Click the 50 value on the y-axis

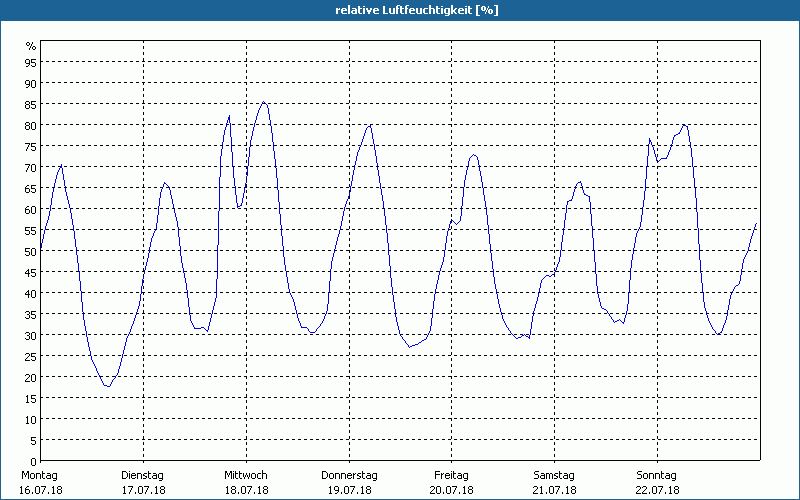tap(31, 251)
